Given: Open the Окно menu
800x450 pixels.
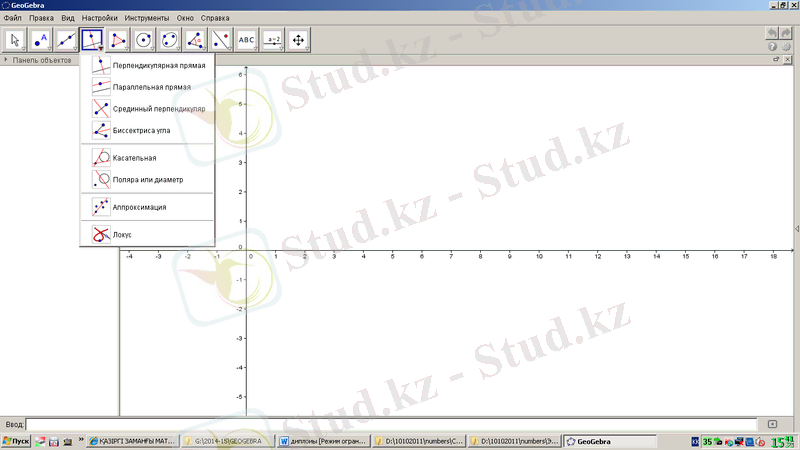Looking at the screenshot, I should click(x=185, y=18).
